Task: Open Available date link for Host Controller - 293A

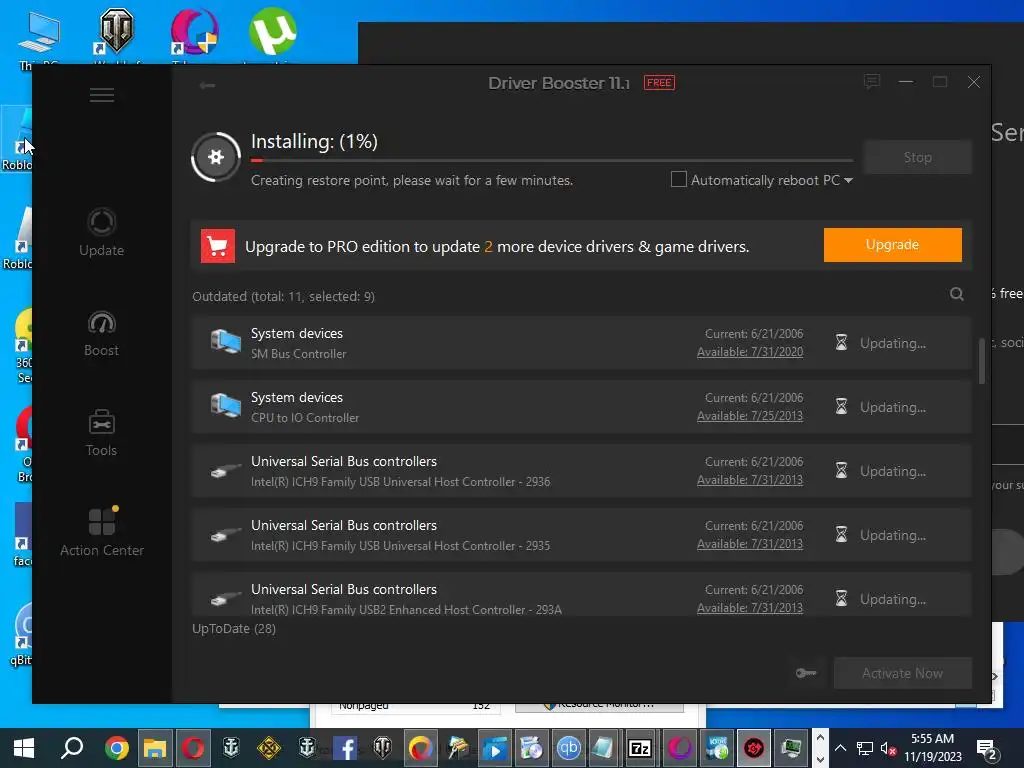Action: [x=750, y=608]
